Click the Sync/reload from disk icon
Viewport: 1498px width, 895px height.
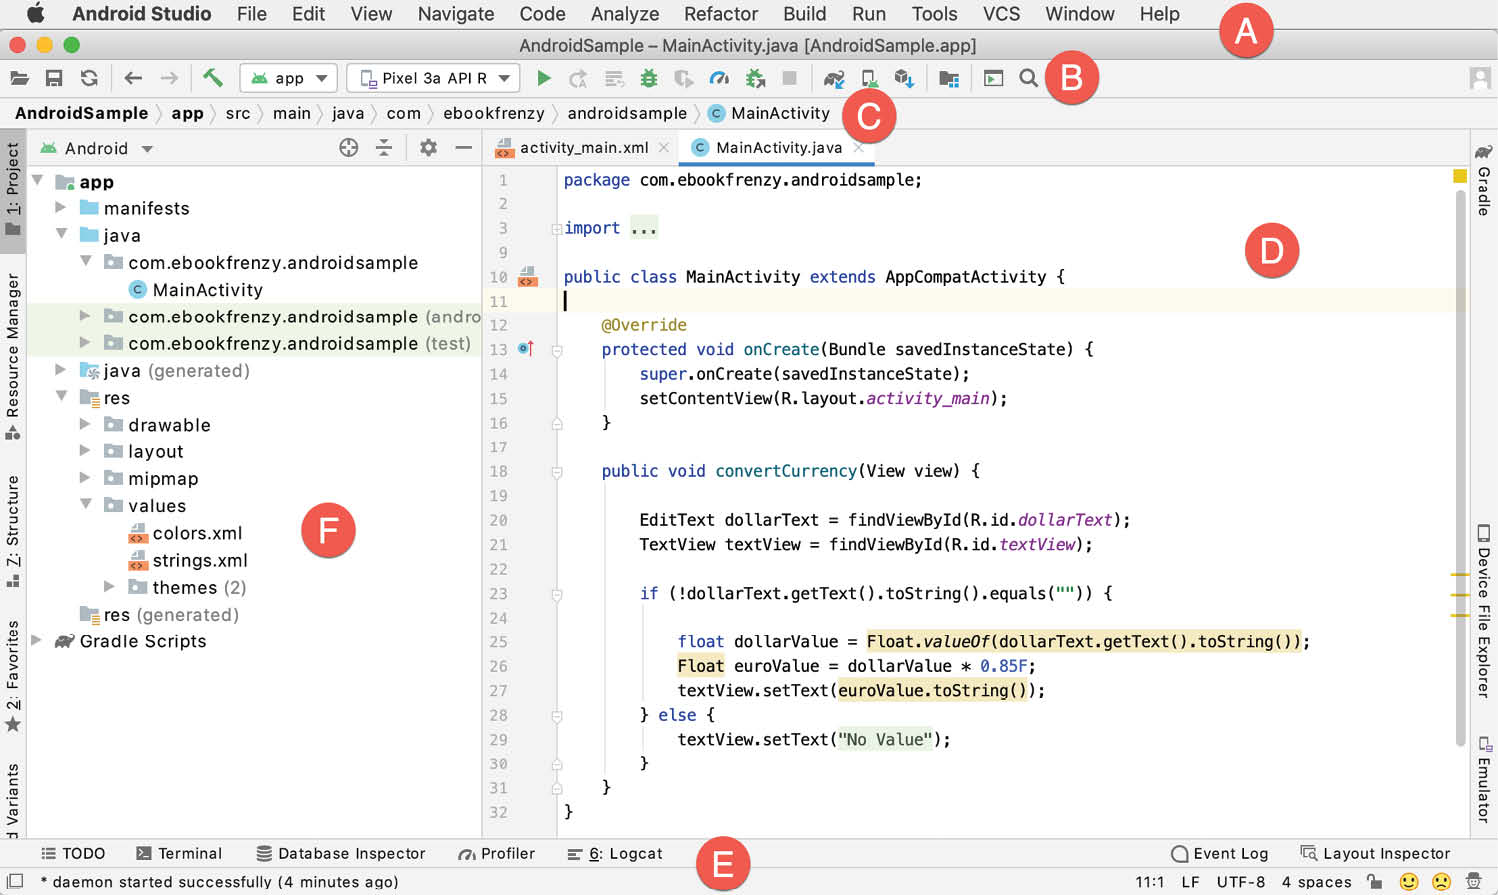coord(89,78)
